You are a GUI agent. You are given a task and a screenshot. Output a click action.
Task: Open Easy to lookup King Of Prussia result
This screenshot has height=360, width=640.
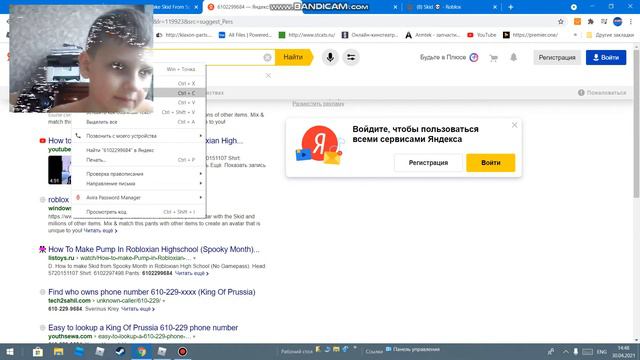[143, 328]
